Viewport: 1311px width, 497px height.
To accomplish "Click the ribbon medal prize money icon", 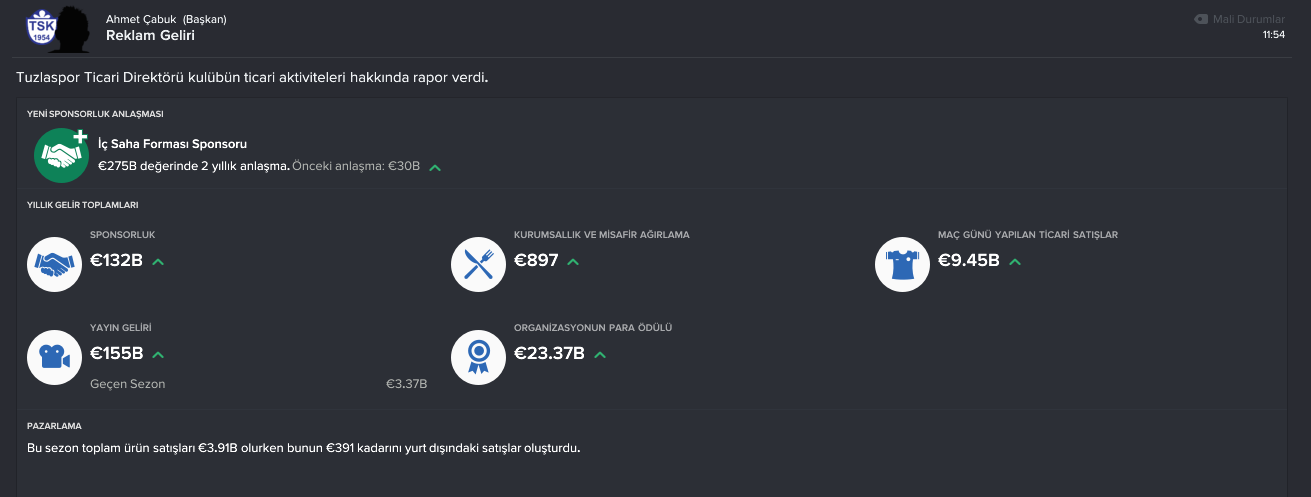I will pos(478,357).
